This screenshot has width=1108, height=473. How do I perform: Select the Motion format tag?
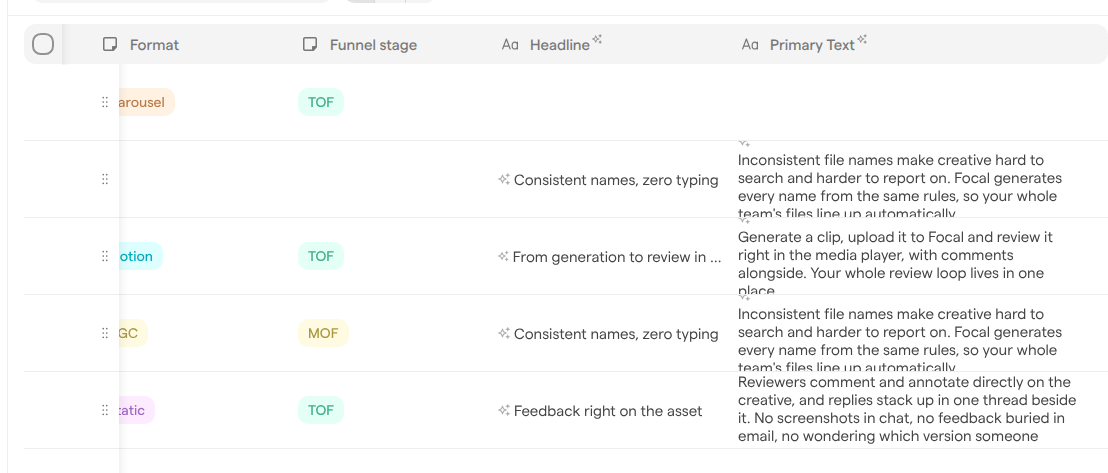tap(141, 256)
